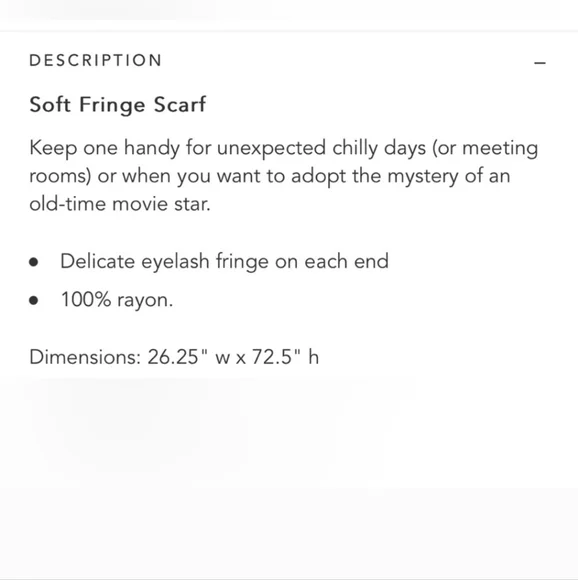Collapse the Description section using minus icon
578x580 pixels.
point(540,63)
